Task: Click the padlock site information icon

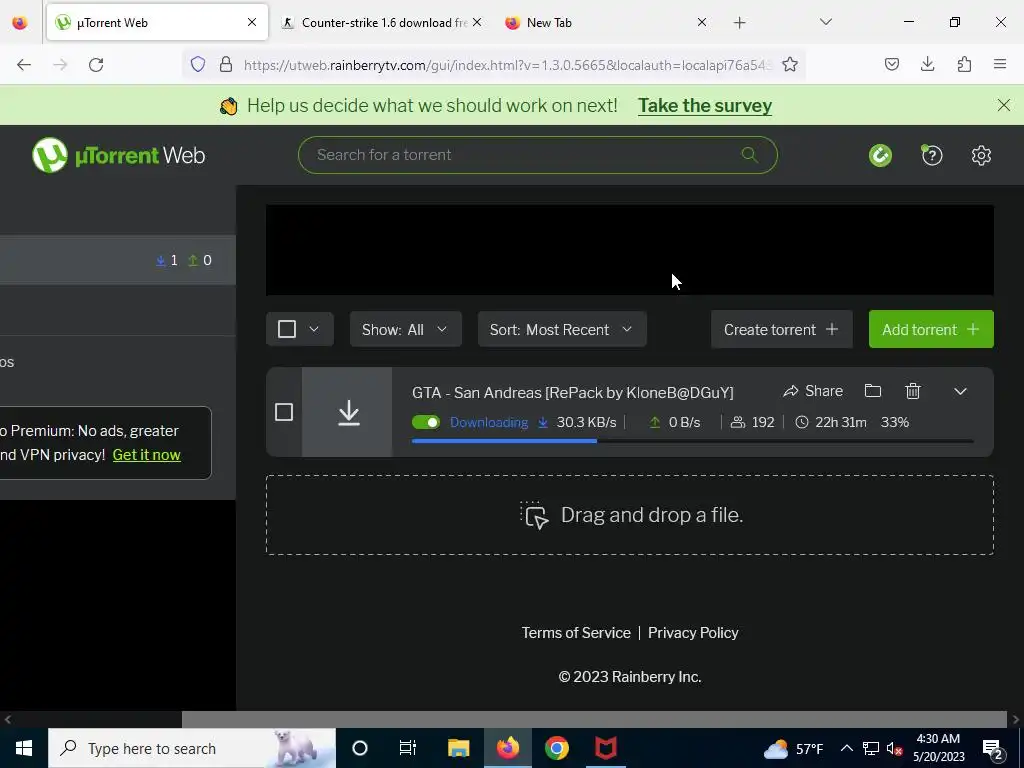Action: click(x=226, y=64)
